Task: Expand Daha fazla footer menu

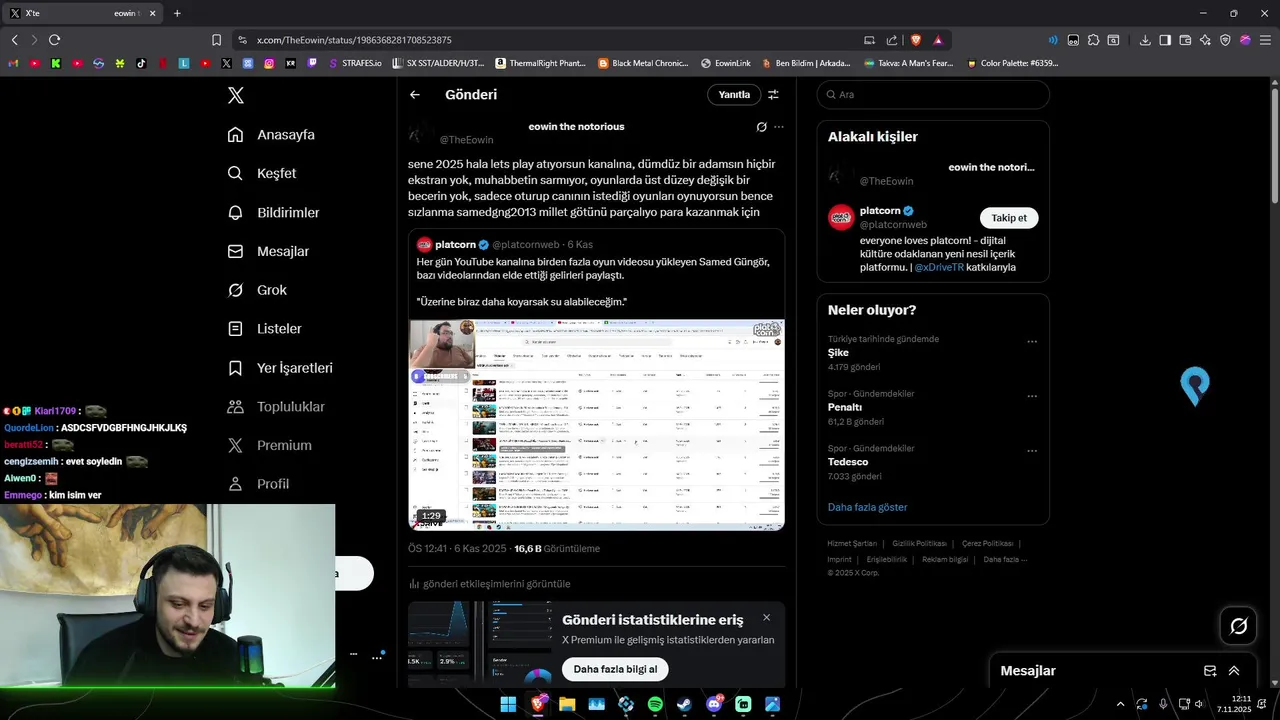Action: tap(1004, 559)
